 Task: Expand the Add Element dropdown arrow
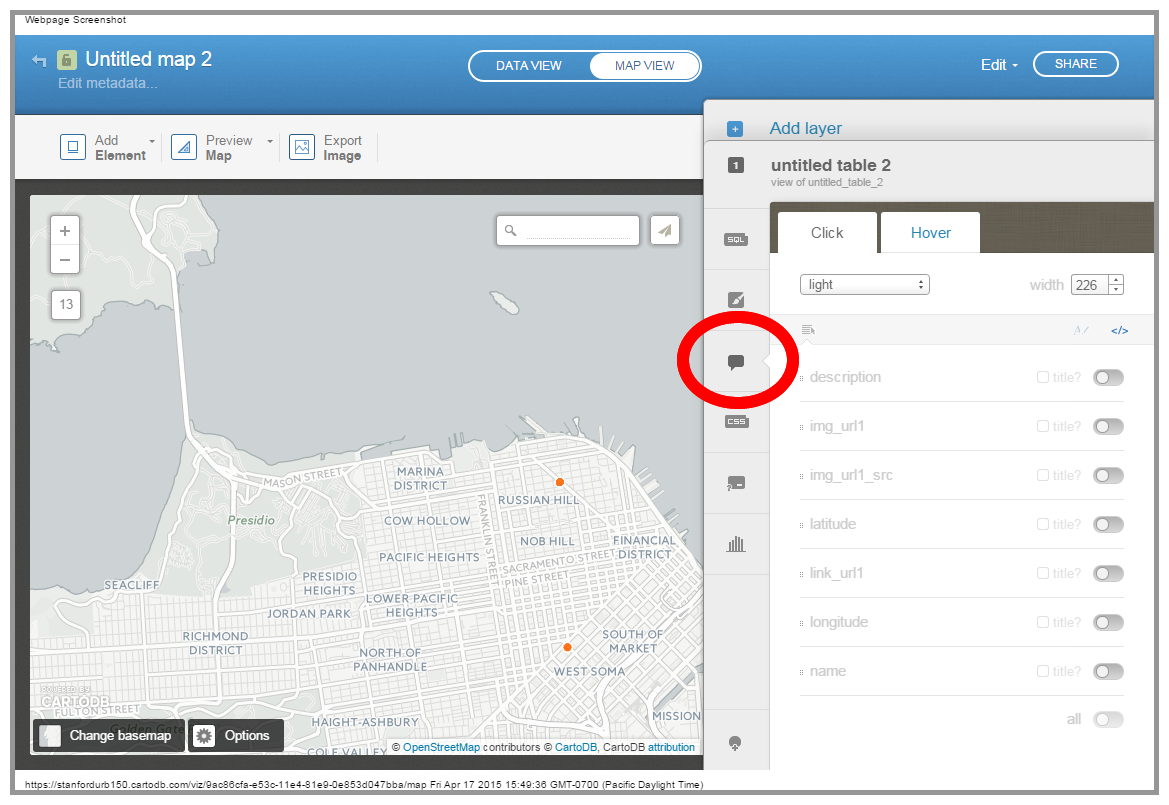[152, 141]
